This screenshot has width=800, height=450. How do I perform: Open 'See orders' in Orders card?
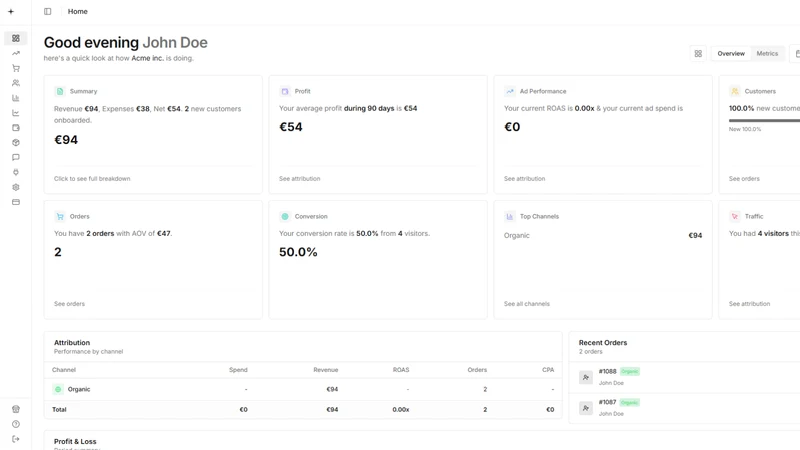69,304
